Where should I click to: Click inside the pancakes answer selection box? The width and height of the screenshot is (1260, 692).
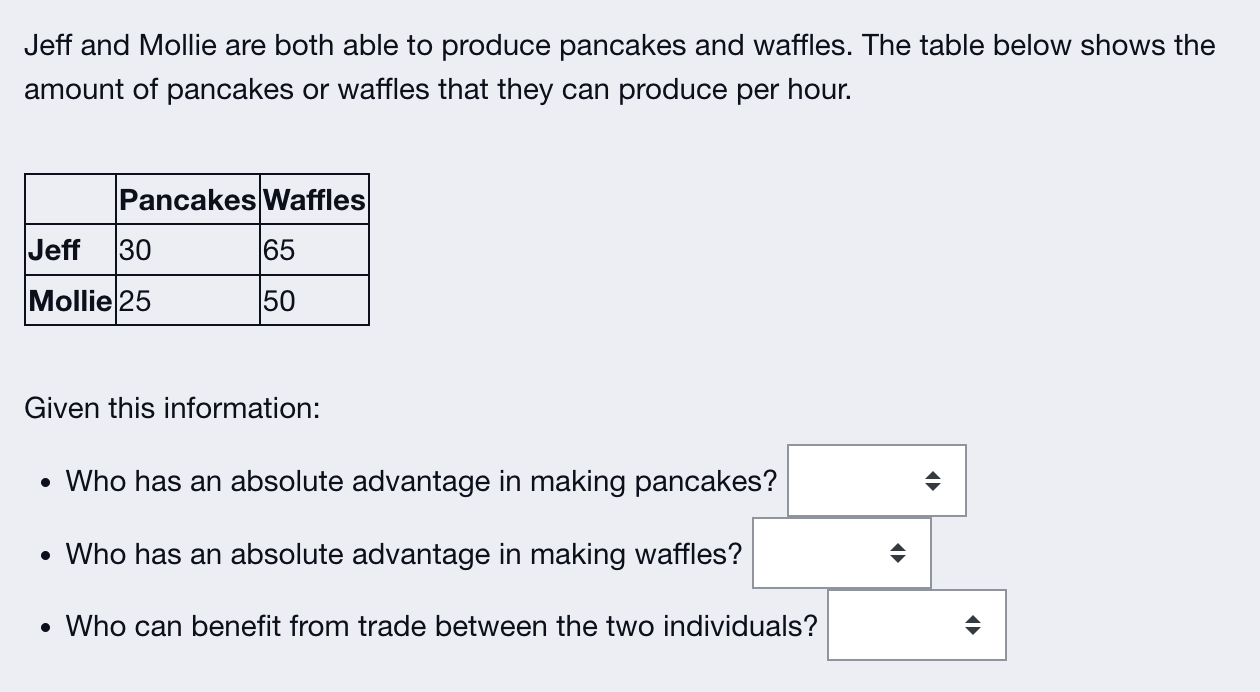tap(860, 481)
